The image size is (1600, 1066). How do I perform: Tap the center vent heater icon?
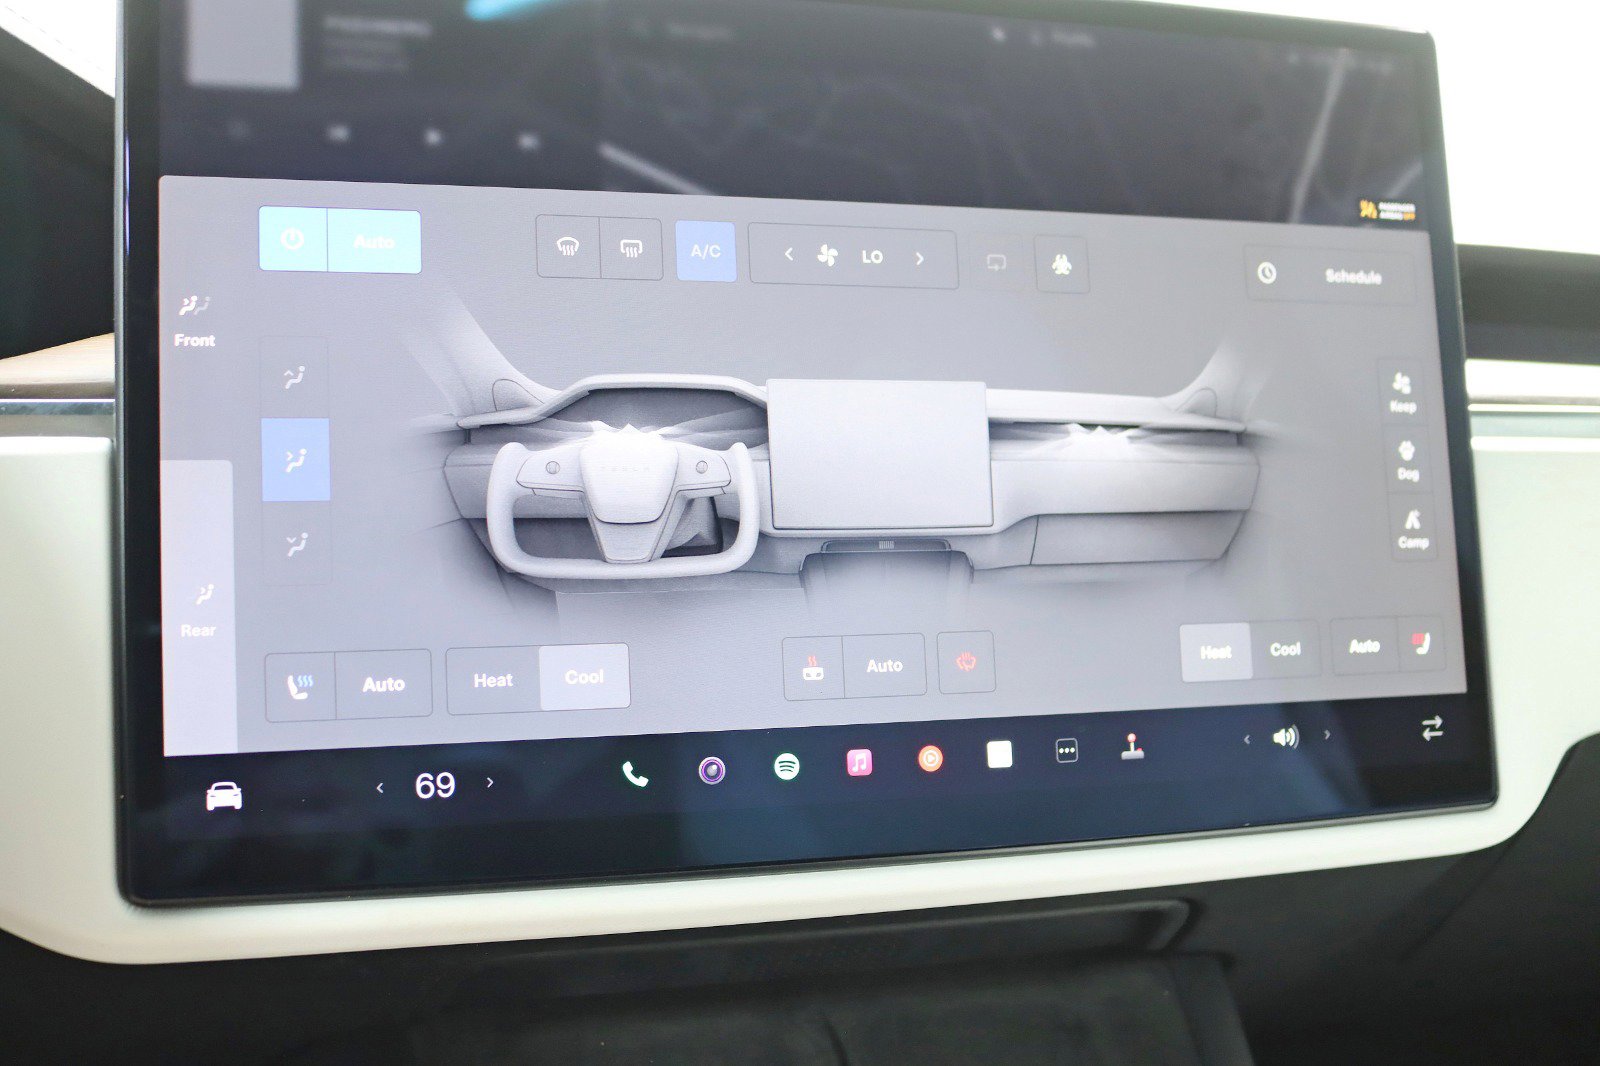(813, 668)
